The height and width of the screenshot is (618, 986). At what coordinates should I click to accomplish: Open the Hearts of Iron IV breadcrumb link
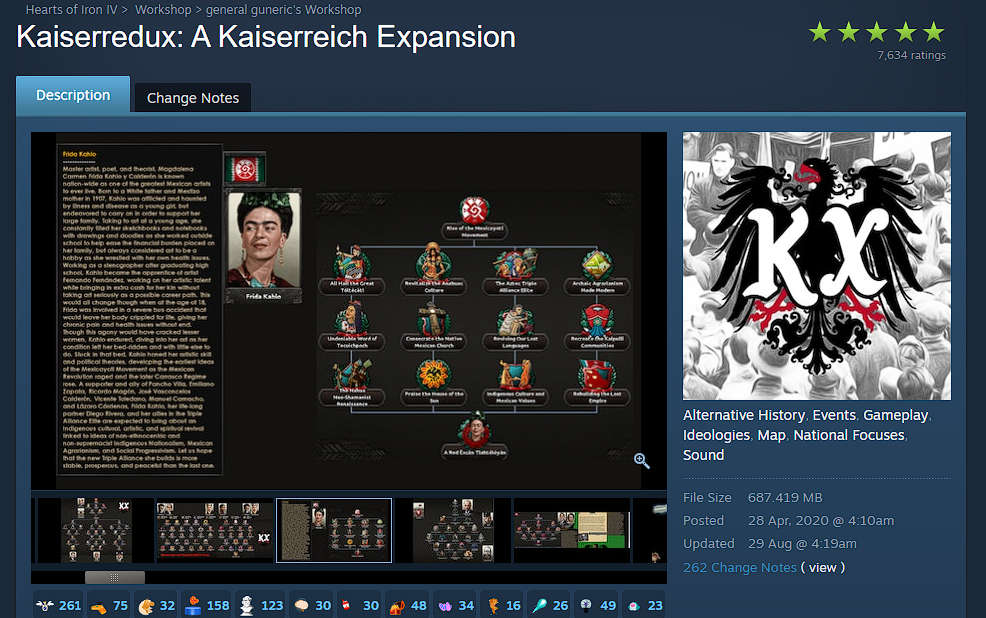tap(70, 9)
